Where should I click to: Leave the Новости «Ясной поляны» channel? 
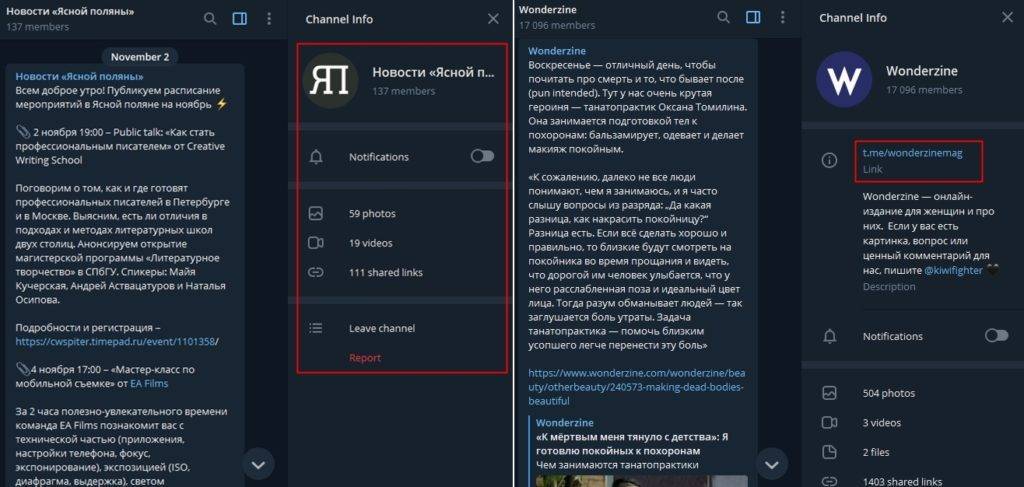pyautogui.click(x=381, y=328)
